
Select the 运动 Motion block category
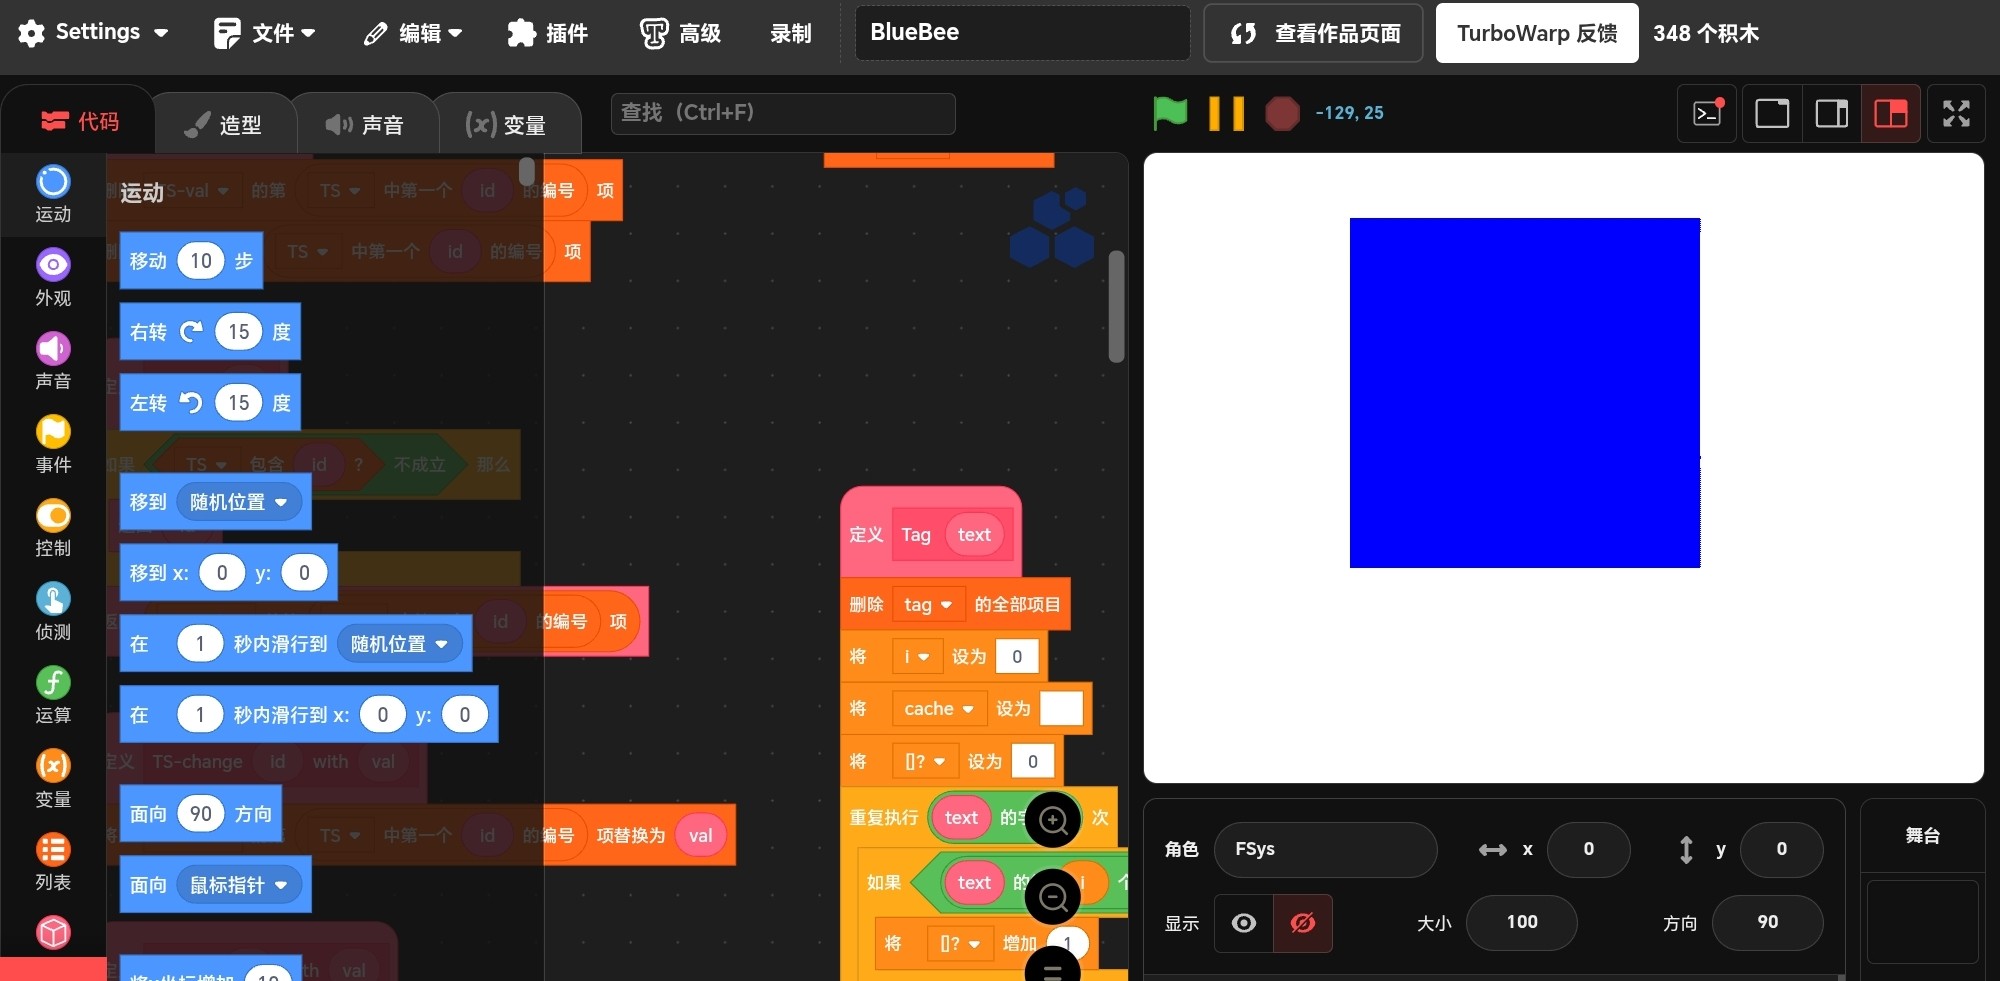[x=53, y=195]
